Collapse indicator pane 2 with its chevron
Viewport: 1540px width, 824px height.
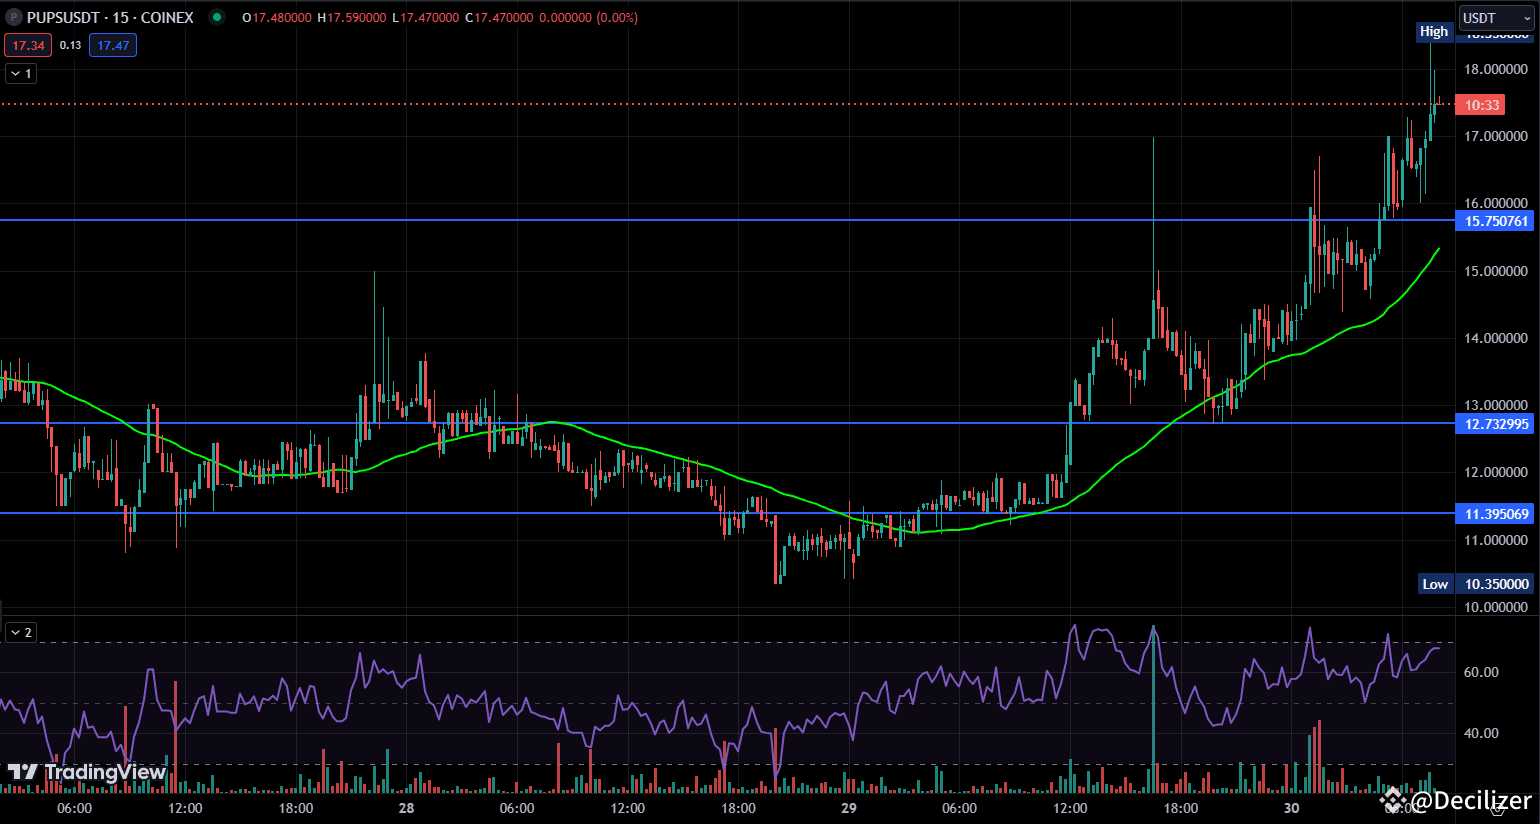[x=14, y=631]
